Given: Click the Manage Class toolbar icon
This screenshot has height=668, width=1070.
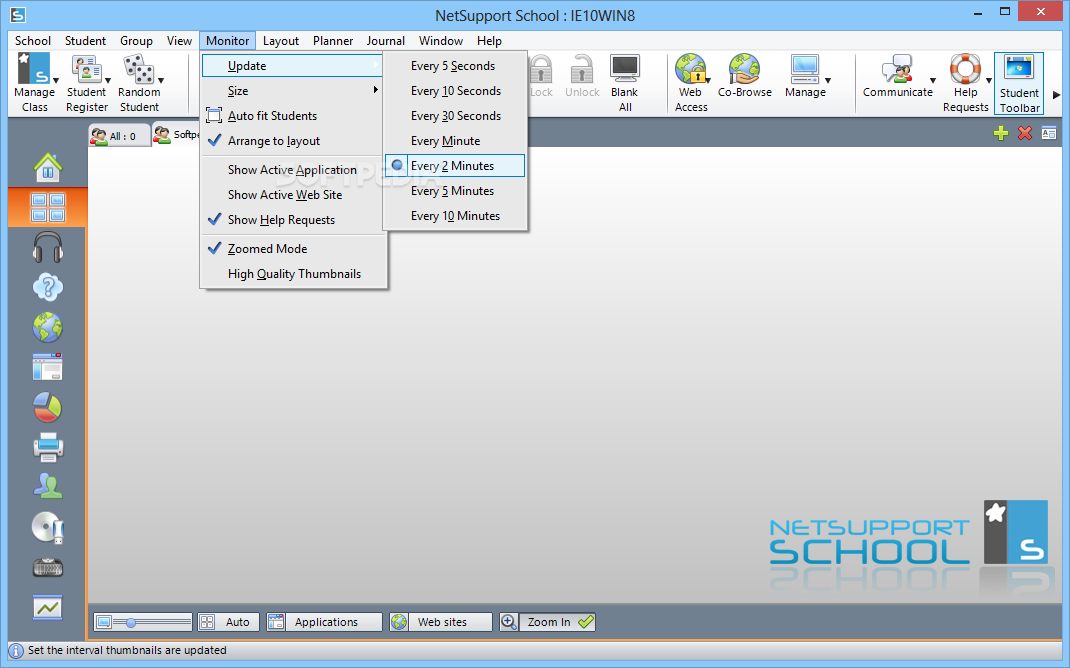Looking at the screenshot, I should [x=33, y=68].
